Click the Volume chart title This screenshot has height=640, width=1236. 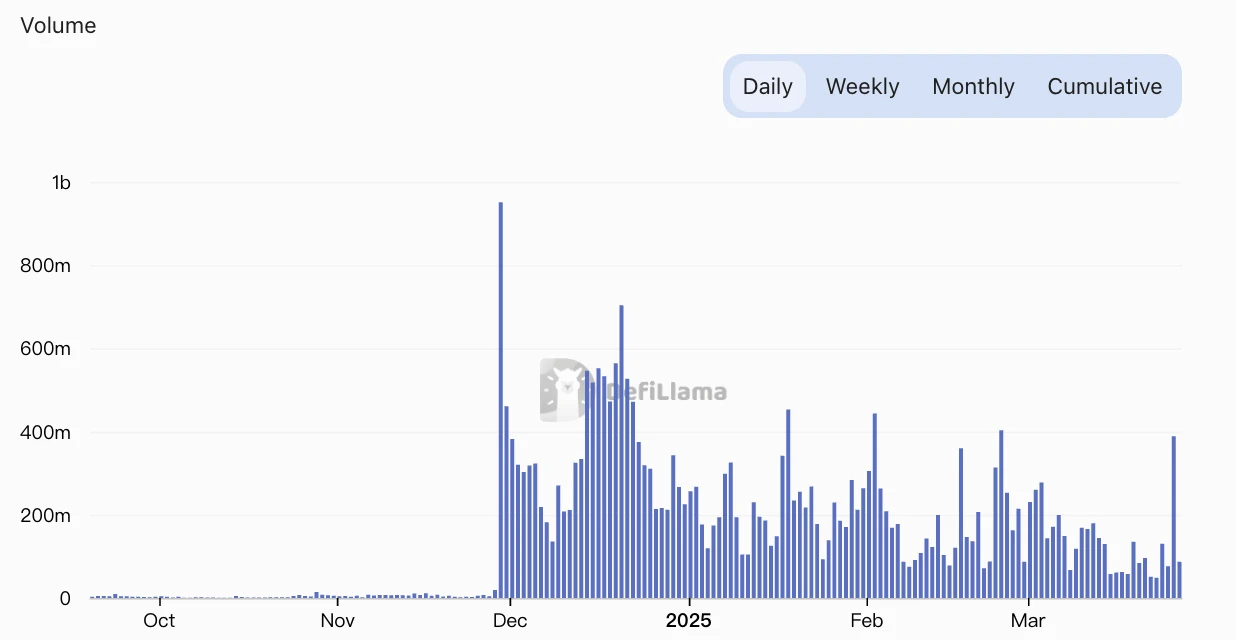pyautogui.click(x=58, y=26)
